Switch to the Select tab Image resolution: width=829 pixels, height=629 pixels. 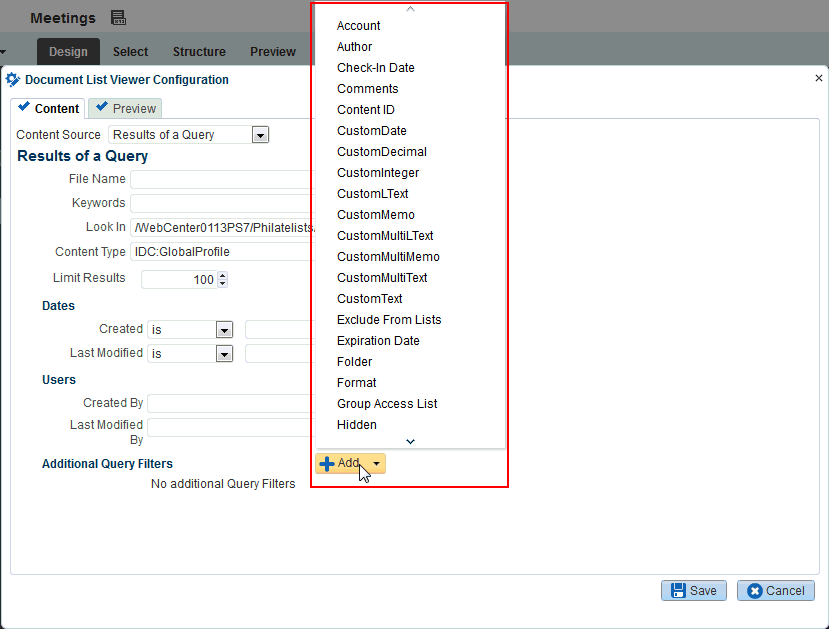point(130,52)
